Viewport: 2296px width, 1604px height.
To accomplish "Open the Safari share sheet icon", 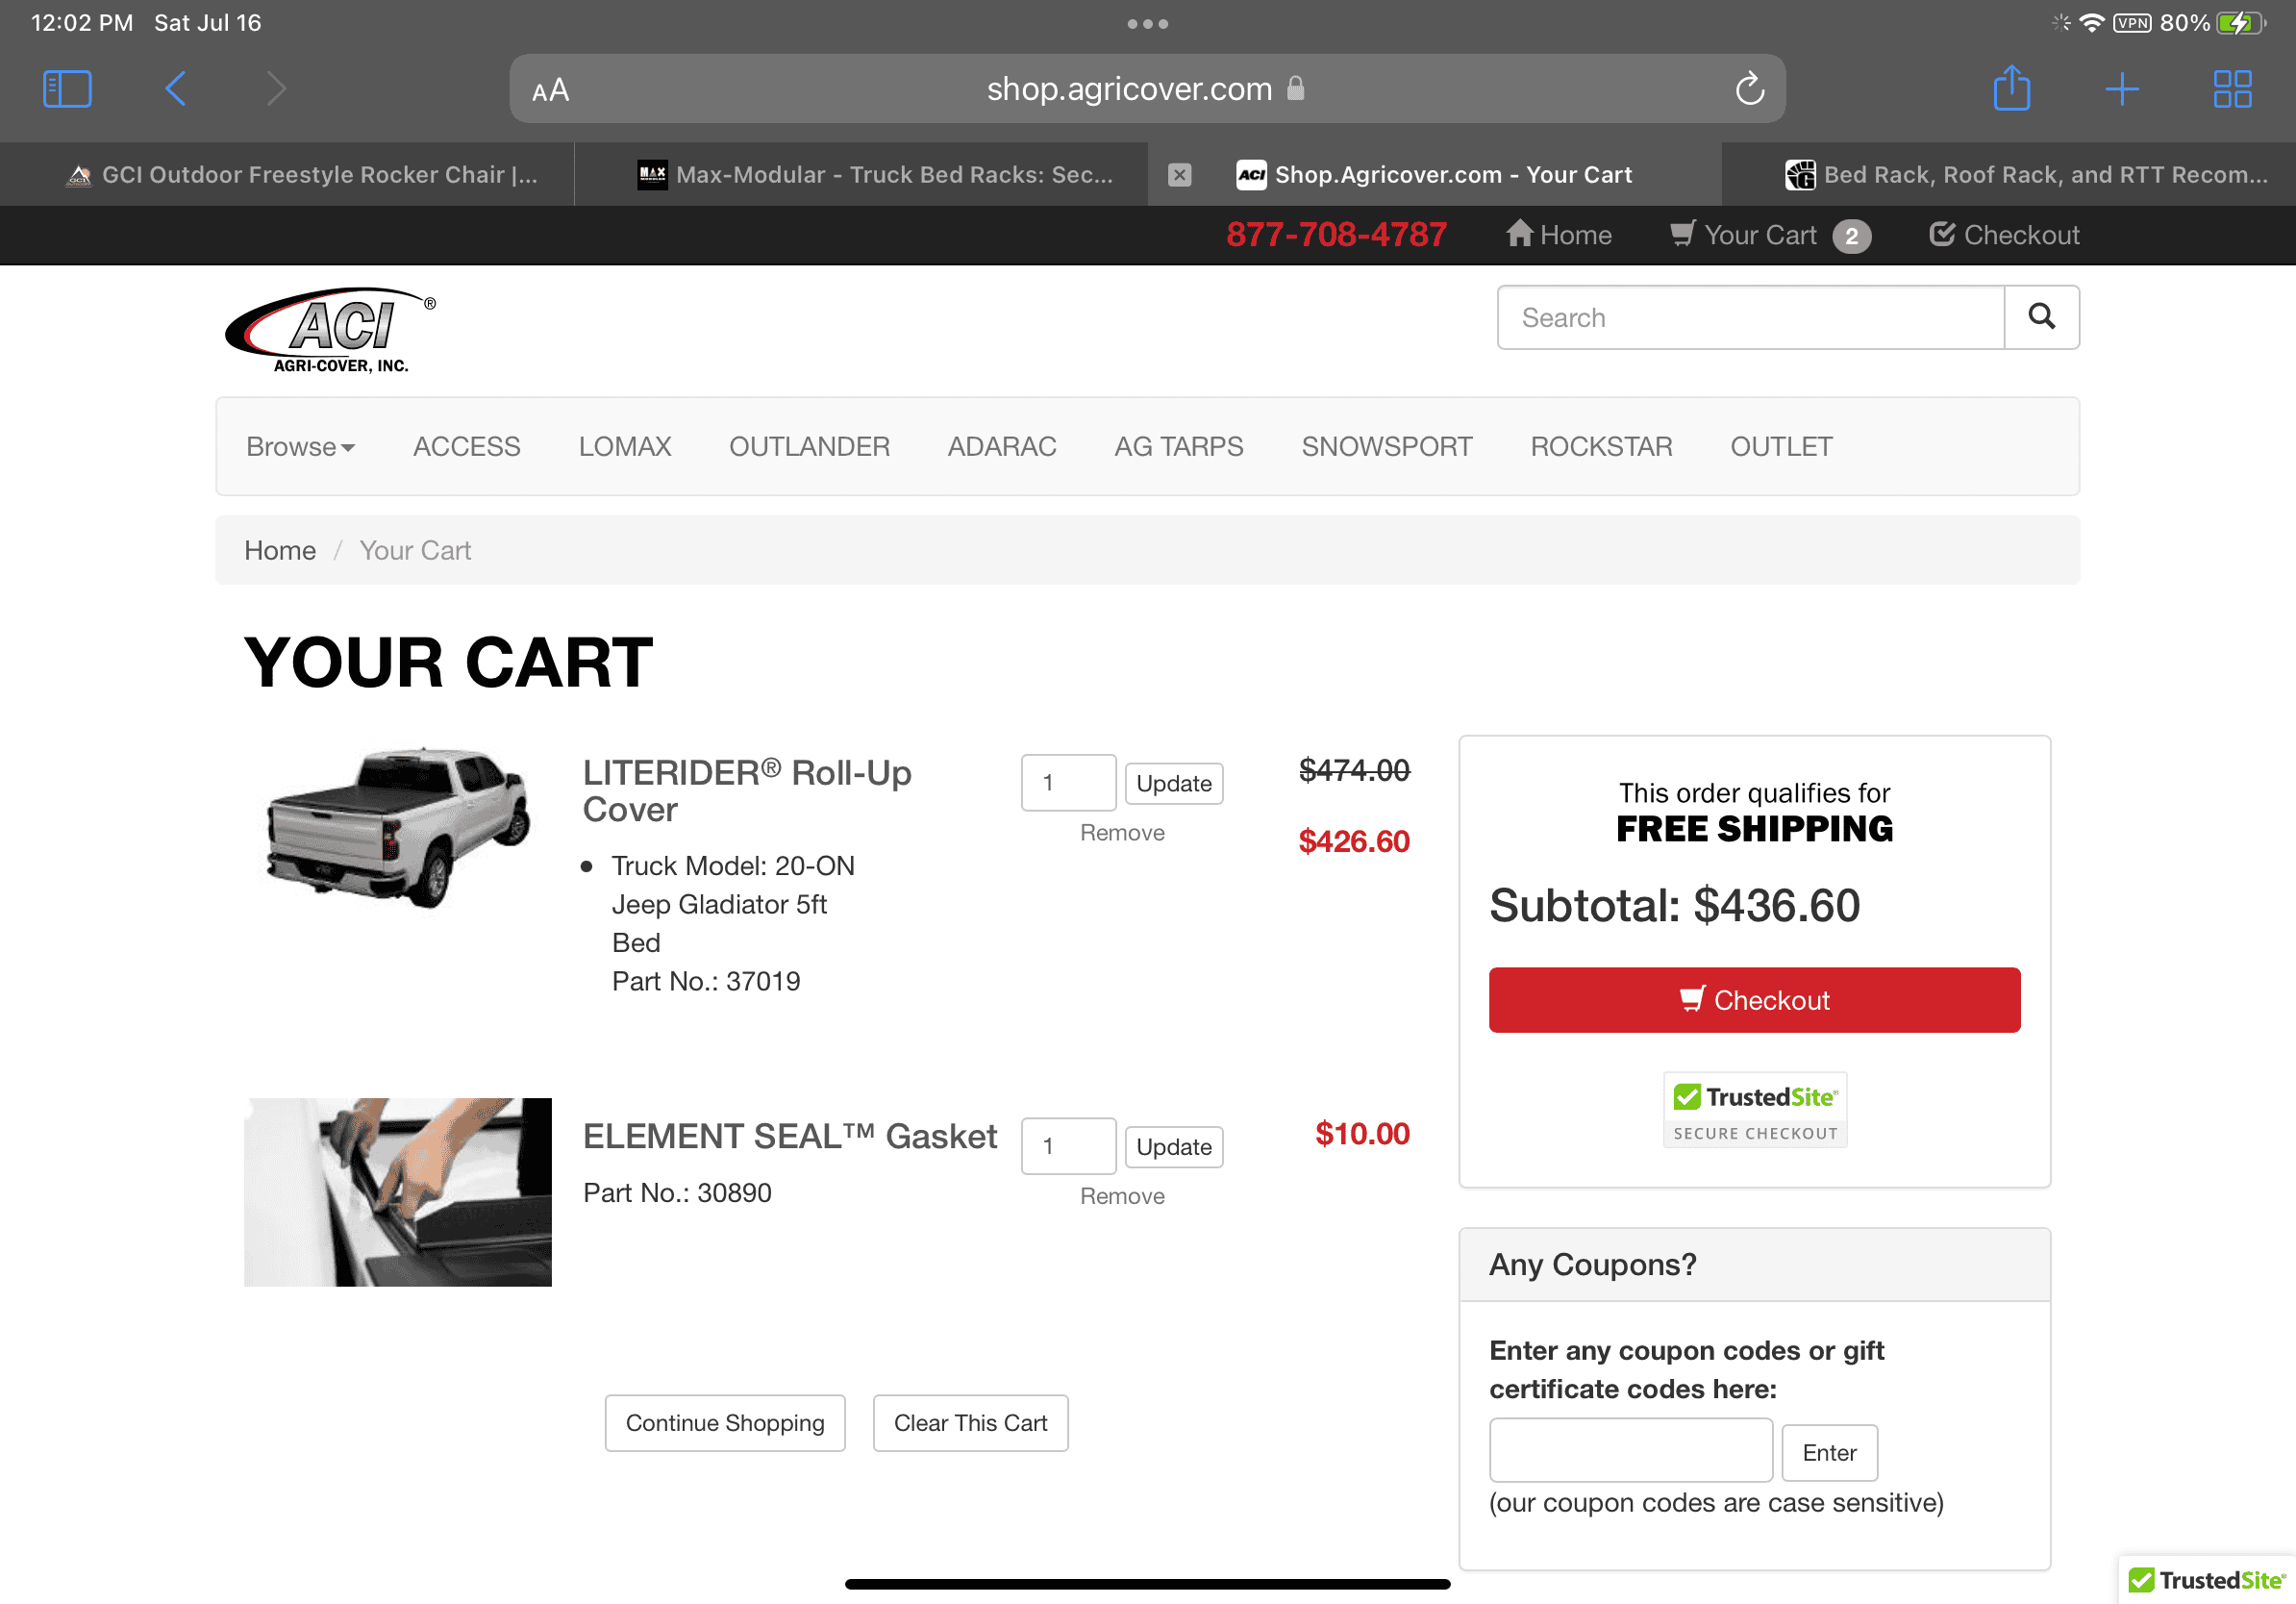I will pos(2011,88).
